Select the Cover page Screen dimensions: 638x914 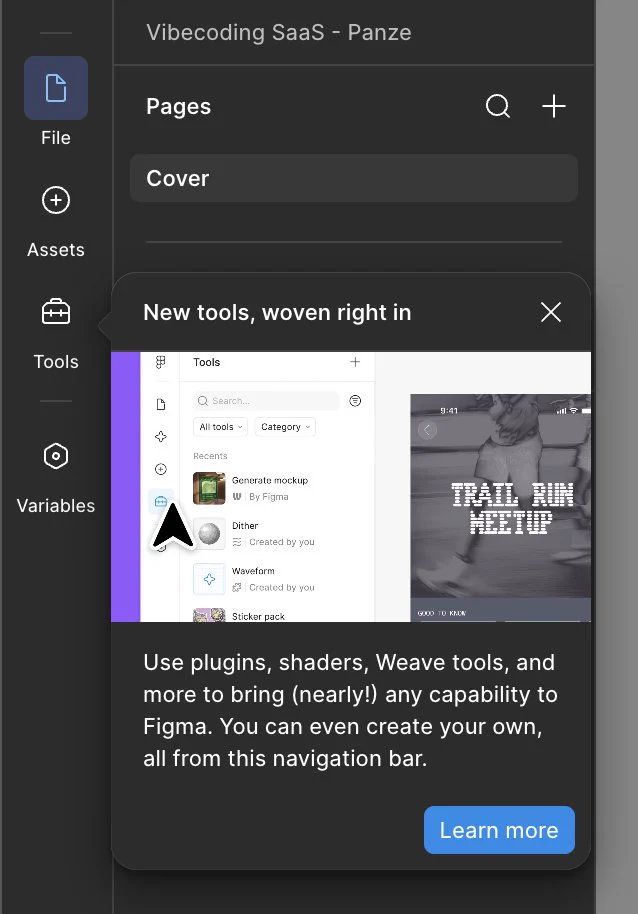(354, 178)
